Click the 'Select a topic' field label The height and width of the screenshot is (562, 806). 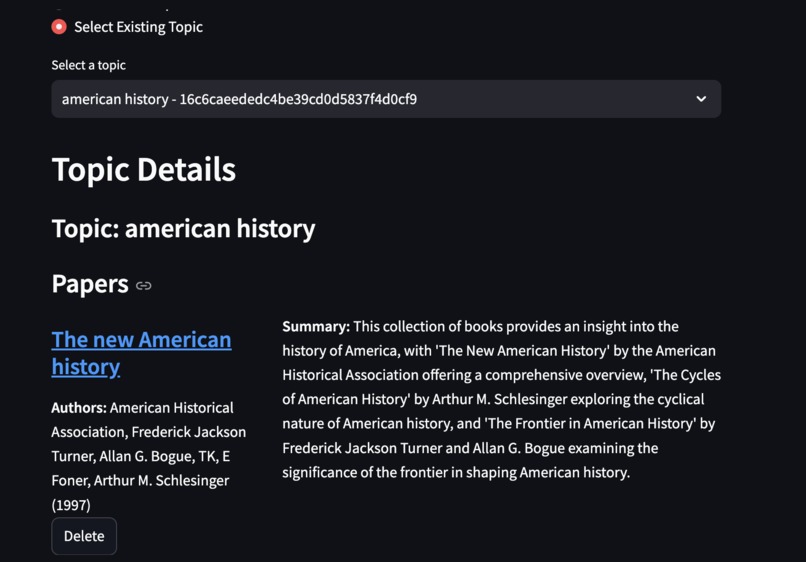coord(88,65)
